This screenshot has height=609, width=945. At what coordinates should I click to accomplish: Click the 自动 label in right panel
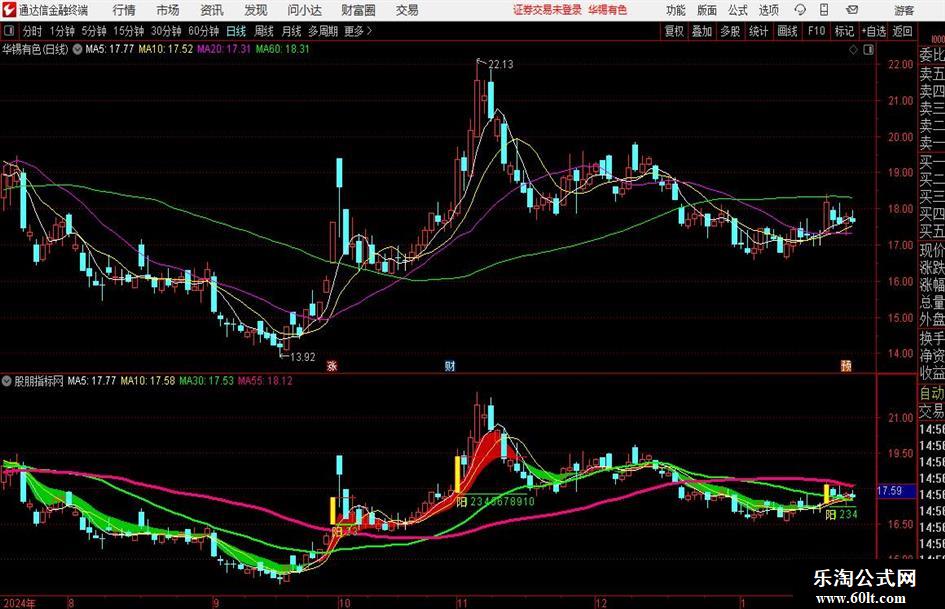click(x=932, y=393)
